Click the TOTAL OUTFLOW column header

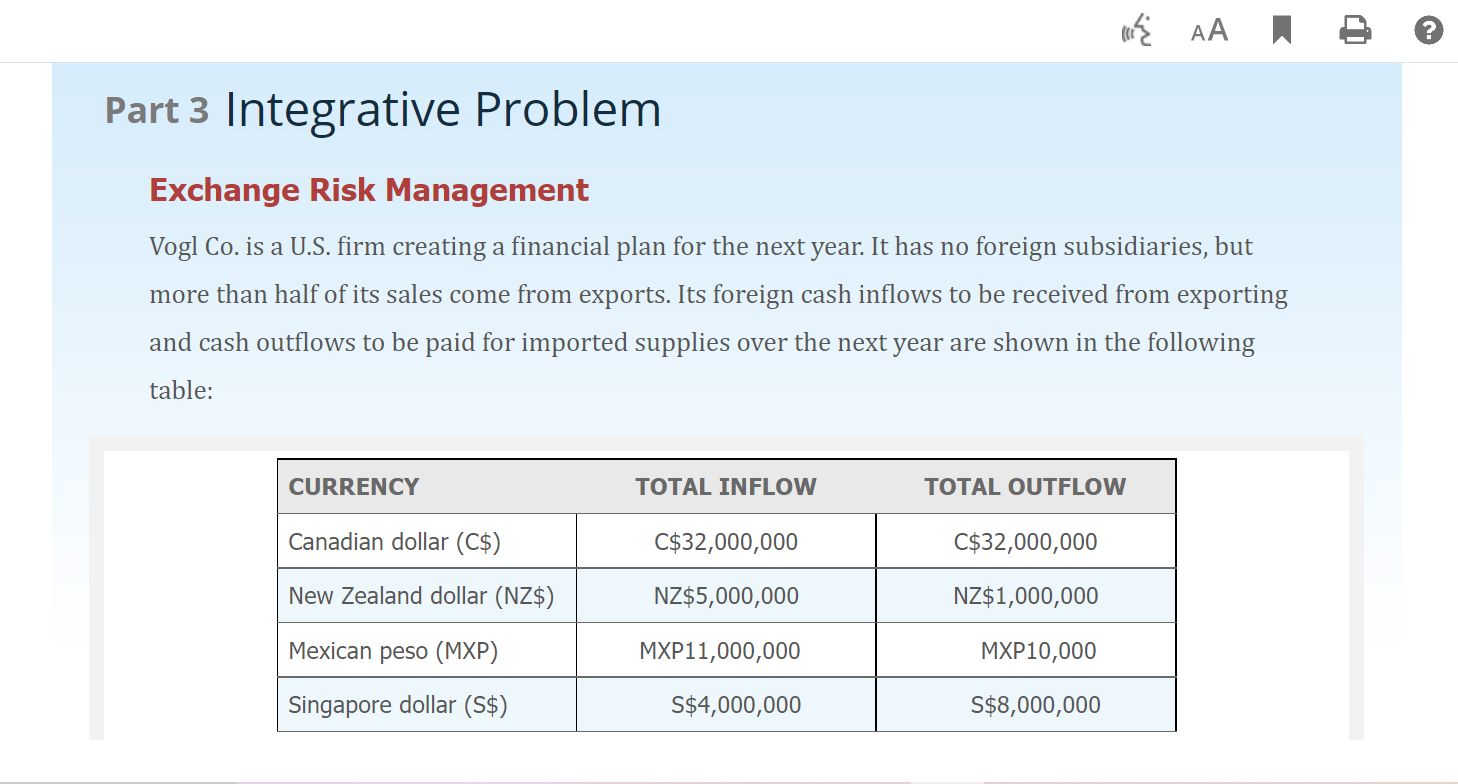[1025, 486]
